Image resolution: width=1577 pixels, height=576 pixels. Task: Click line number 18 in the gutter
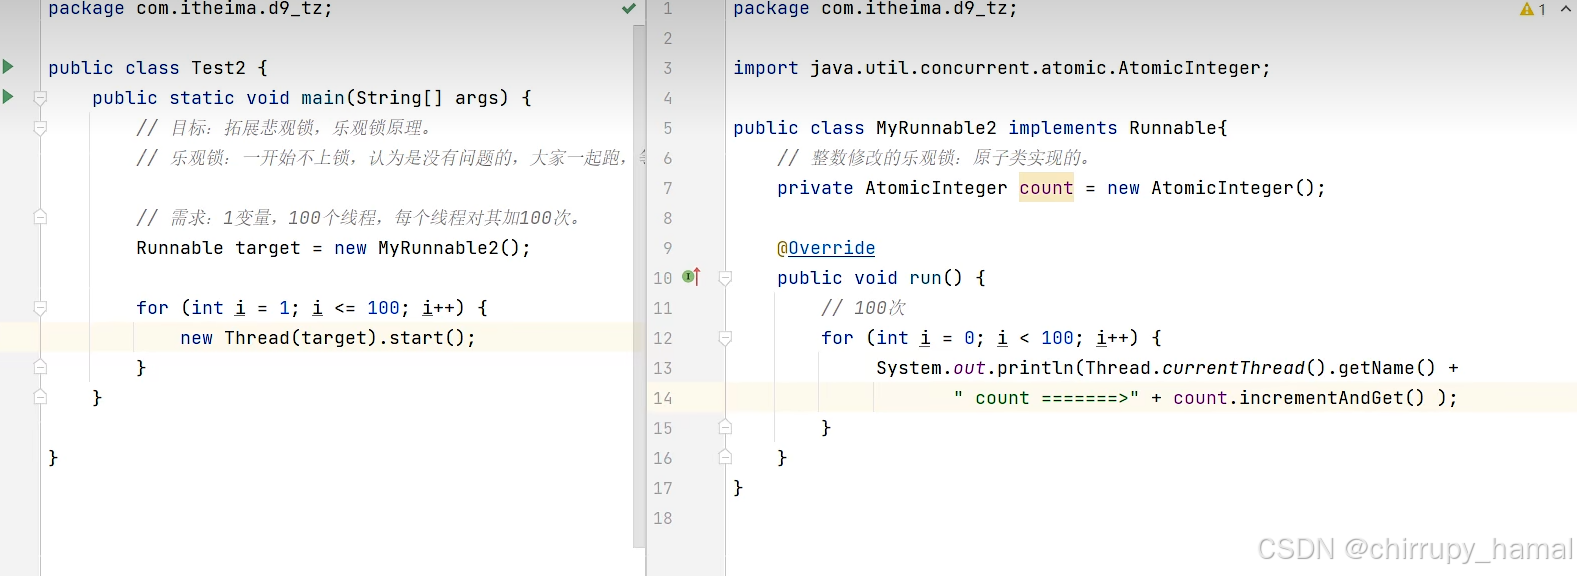pos(663,518)
